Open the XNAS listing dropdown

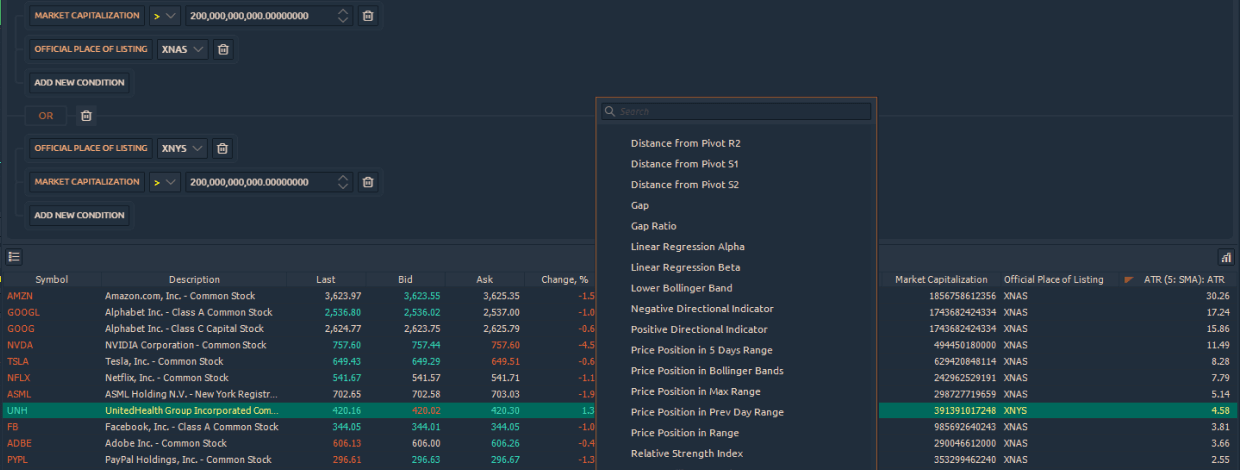[182, 49]
